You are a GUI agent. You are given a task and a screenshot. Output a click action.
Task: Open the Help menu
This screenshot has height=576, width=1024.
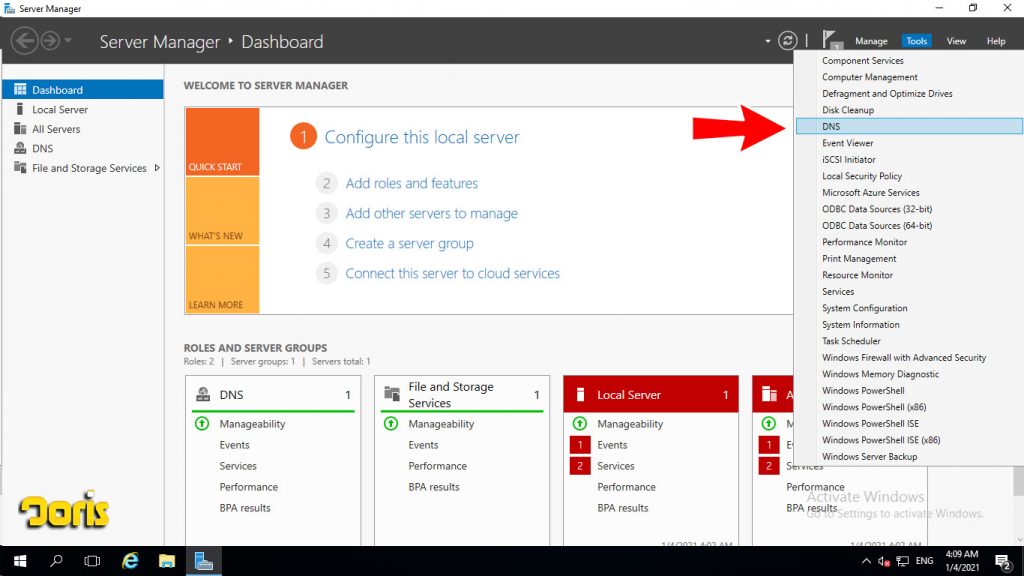(996, 40)
